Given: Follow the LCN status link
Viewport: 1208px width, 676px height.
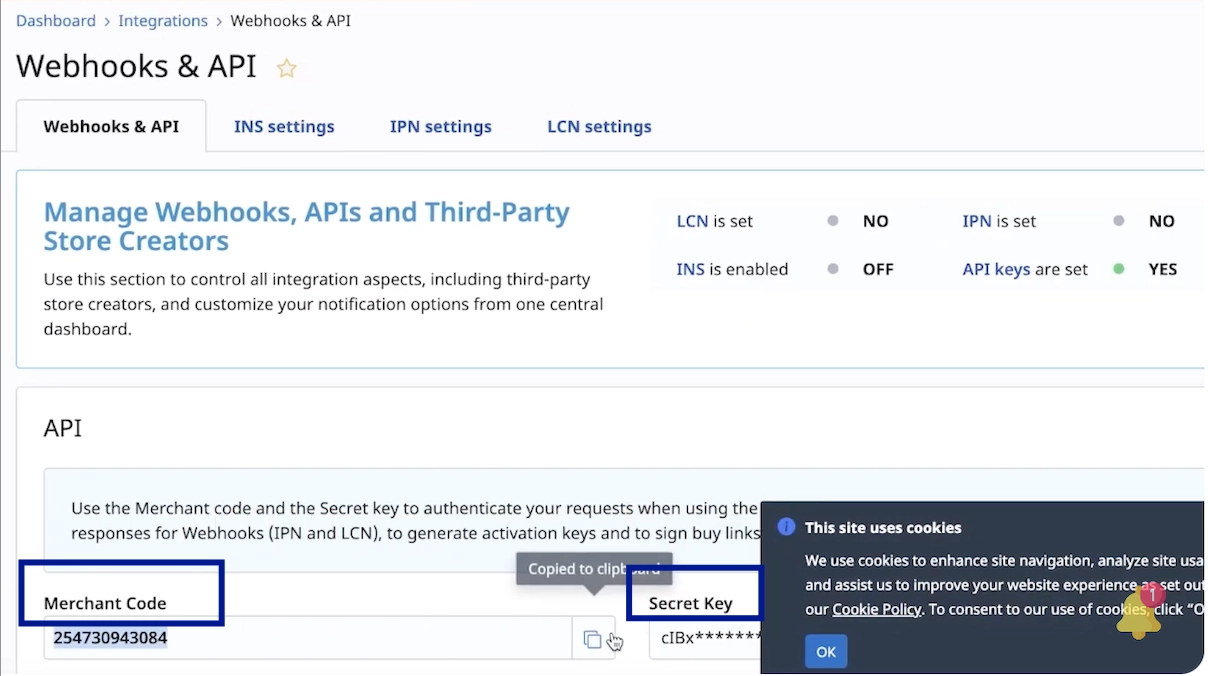Looking at the screenshot, I should point(692,221).
